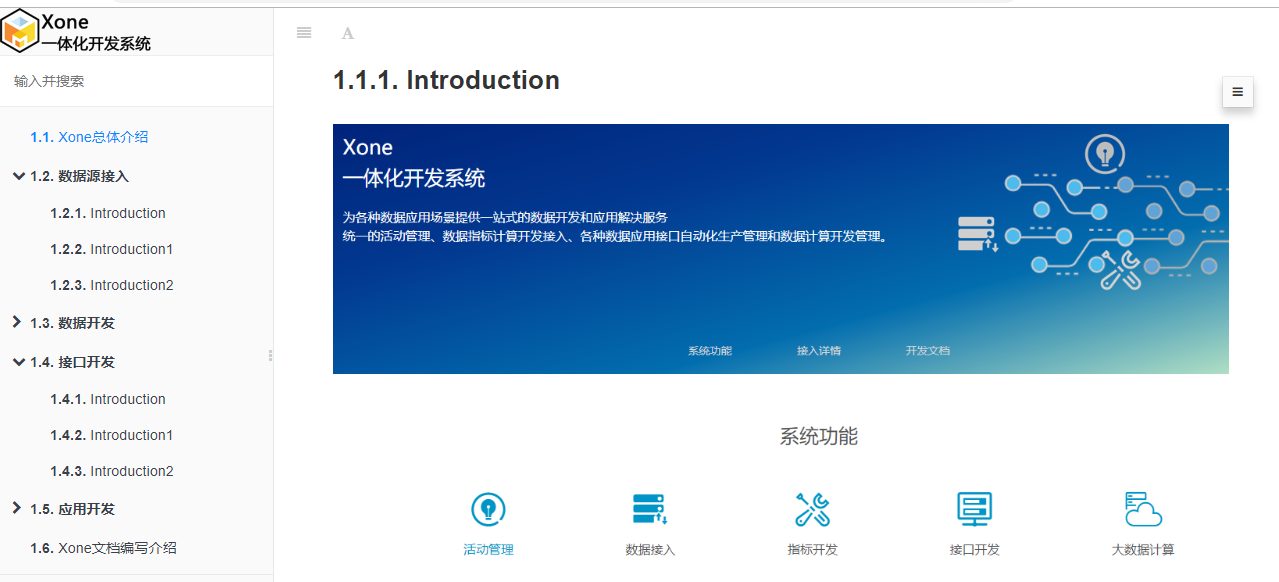The height and width of the screenshot is (582, 1279).
Task: Click the banner wrench tools icon
Action: pyautogui.click(x=1120, y=269)
